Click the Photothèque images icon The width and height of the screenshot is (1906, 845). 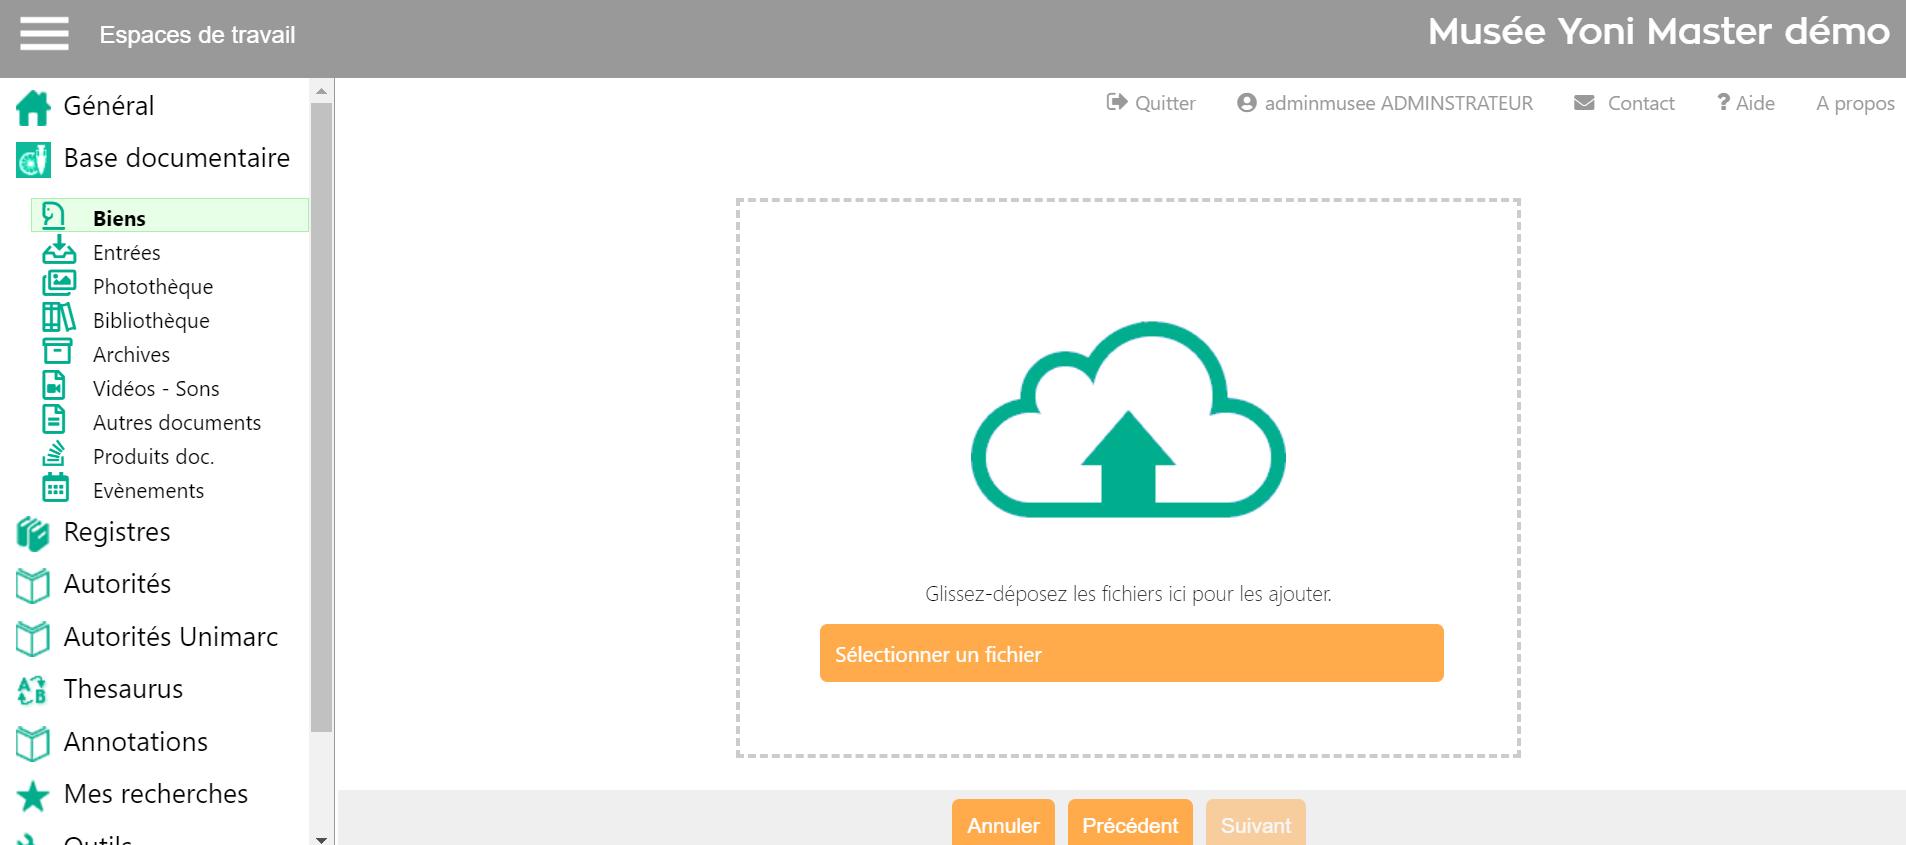(58, 285)
